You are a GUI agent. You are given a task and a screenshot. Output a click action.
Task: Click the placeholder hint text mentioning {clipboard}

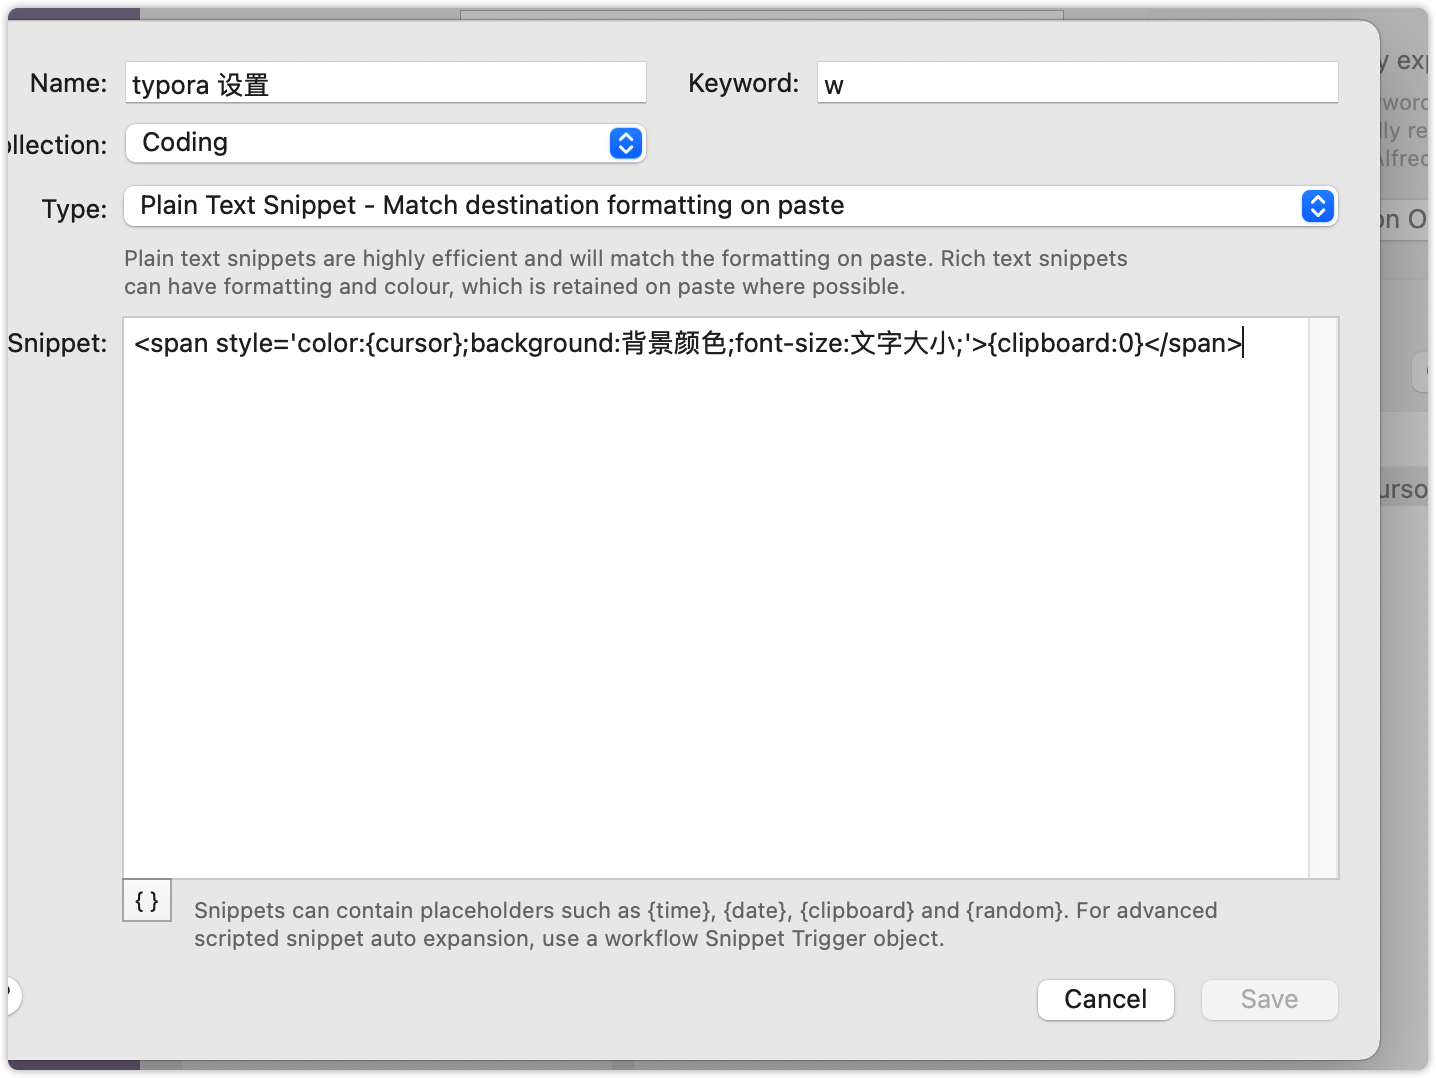(x=705, y=924)
